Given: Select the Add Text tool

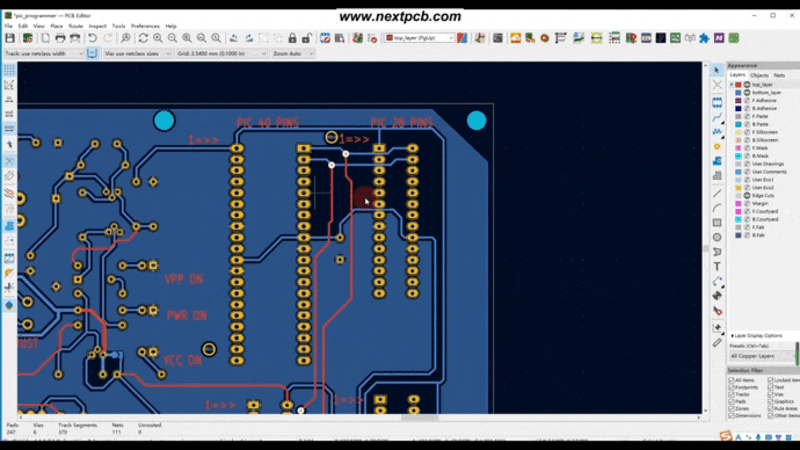Looking at the screenshot, I should click(717, 266).
